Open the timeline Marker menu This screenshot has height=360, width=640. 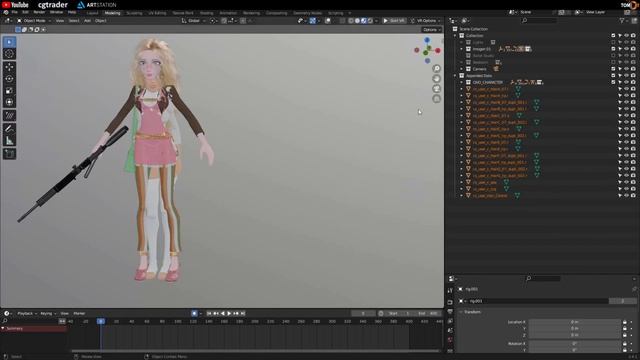79,313
